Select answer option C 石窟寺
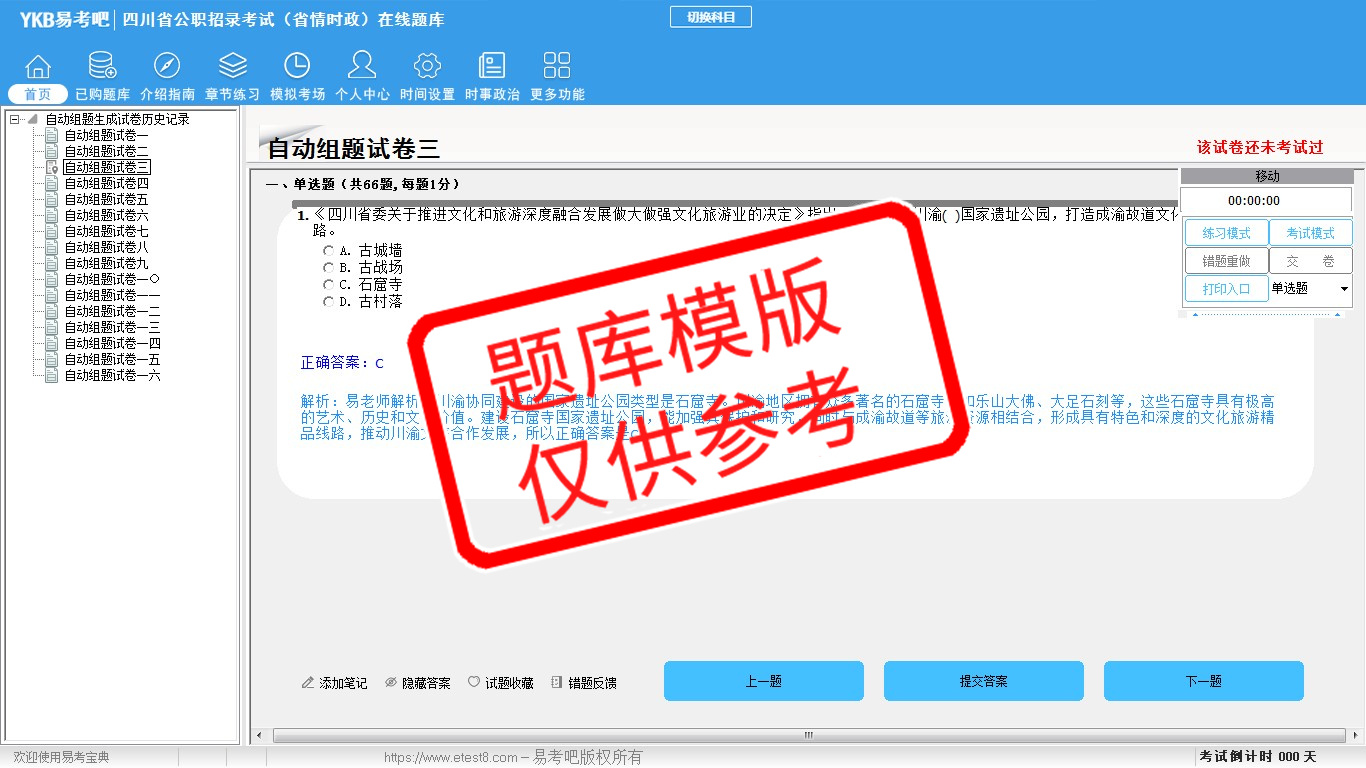Image resolution: width=1366 pixels, height=768 pixels. coord(328,285)
